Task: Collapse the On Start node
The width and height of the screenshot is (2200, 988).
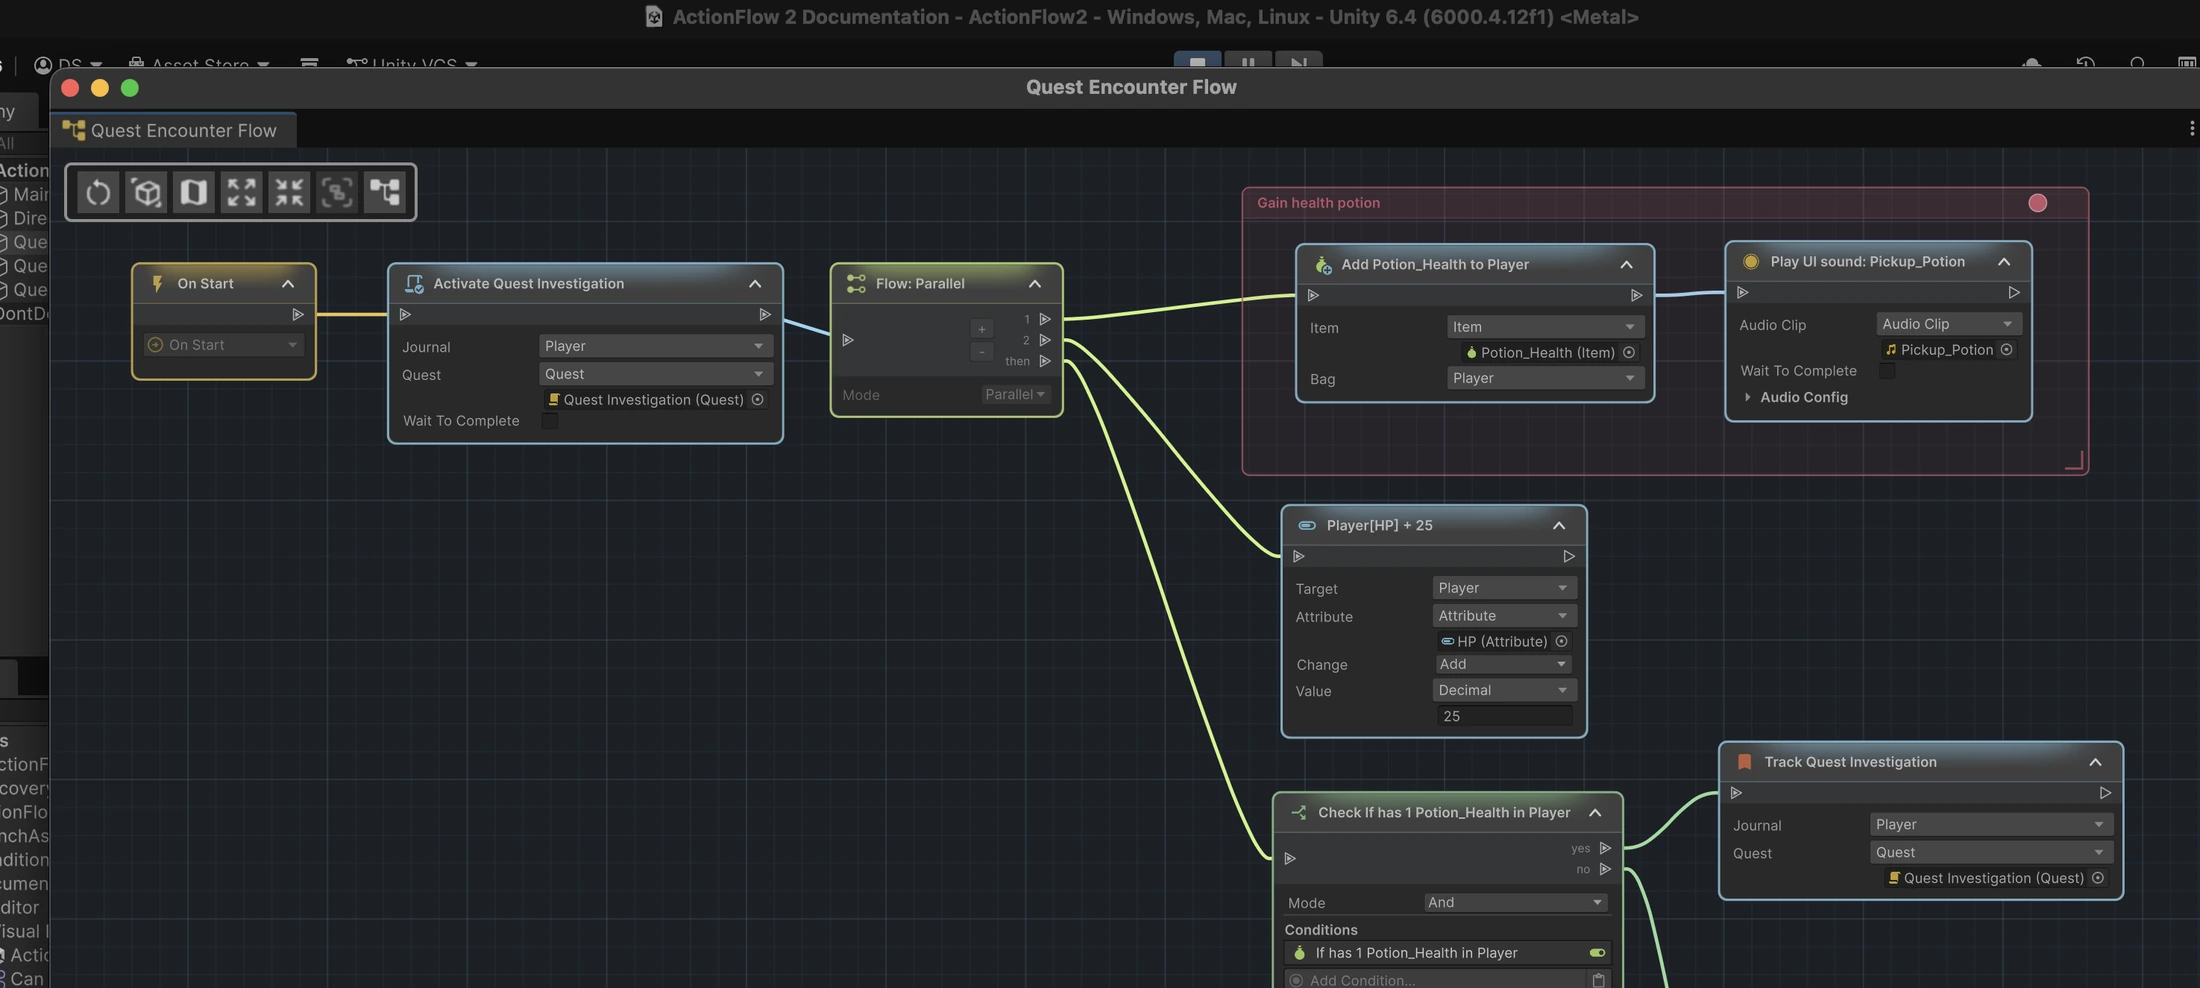Action: pos(288,284)
